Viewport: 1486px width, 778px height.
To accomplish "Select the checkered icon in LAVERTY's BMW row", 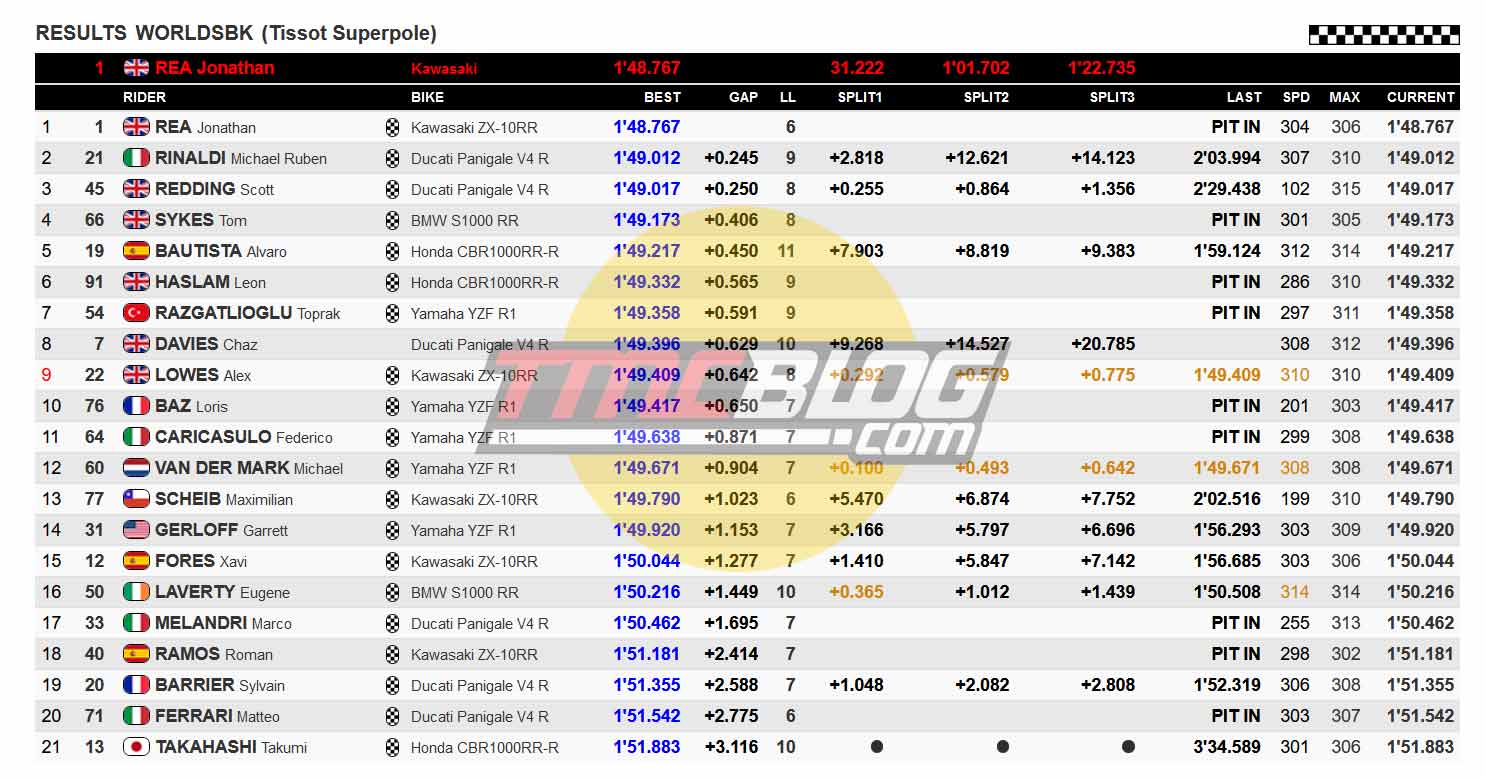I will coord(392,592).
